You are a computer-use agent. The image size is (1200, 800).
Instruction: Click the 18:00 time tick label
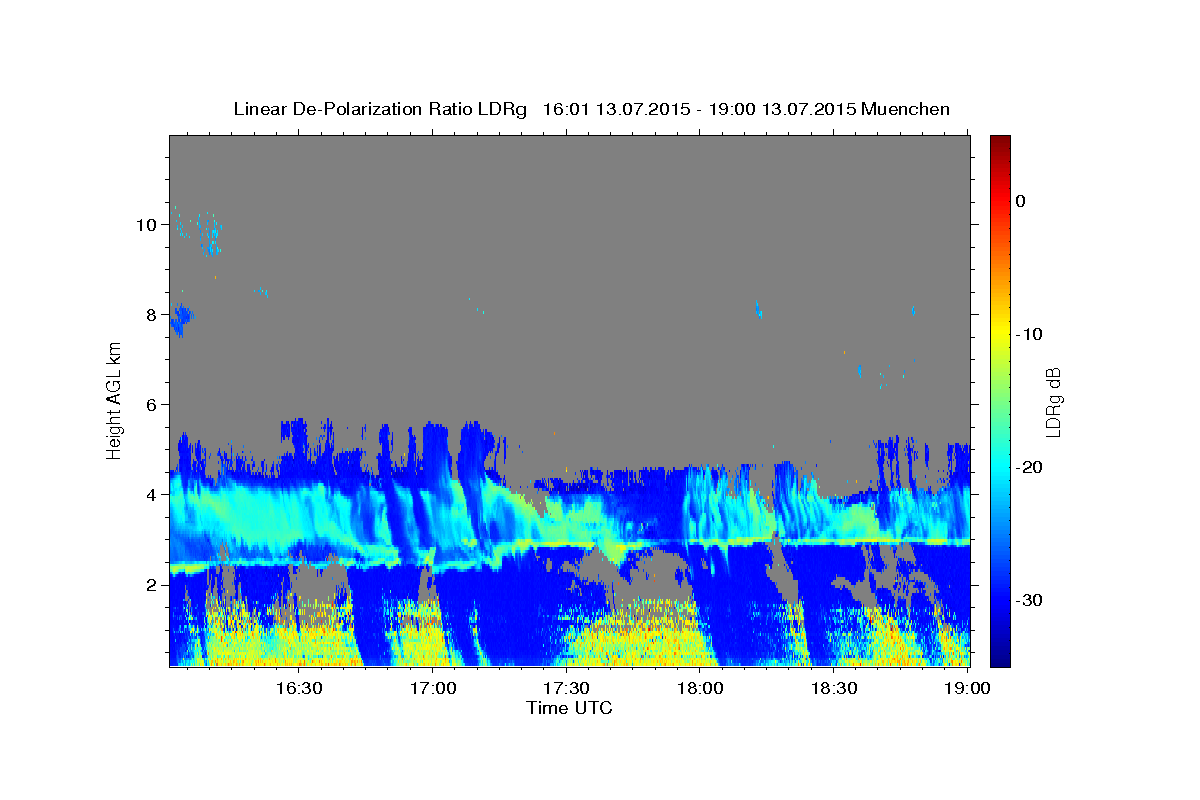[x=700, y=689]
